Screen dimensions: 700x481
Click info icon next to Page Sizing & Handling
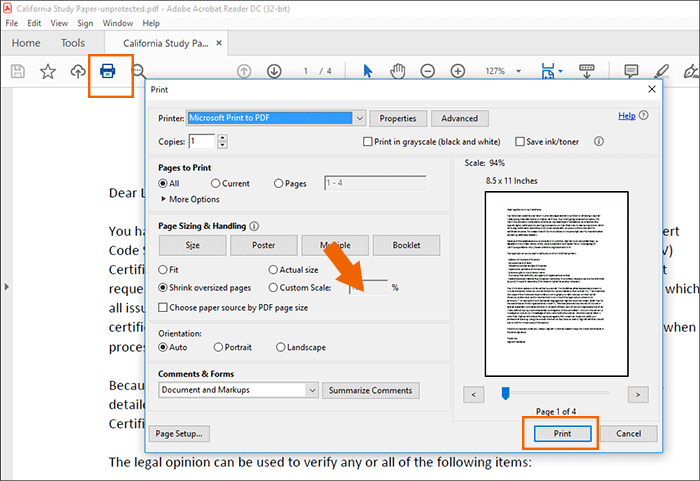click(254, 226)
